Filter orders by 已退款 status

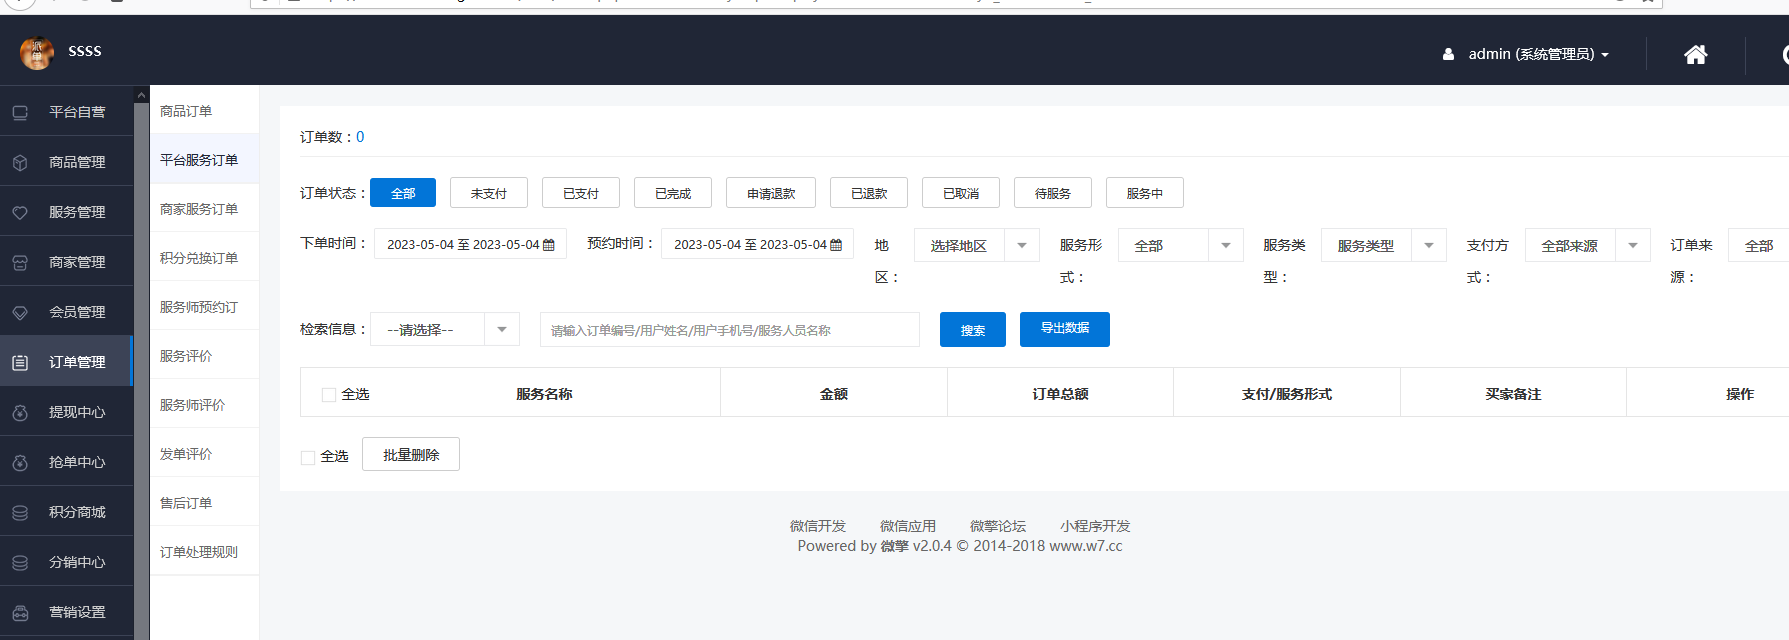(x=869, y=193)
